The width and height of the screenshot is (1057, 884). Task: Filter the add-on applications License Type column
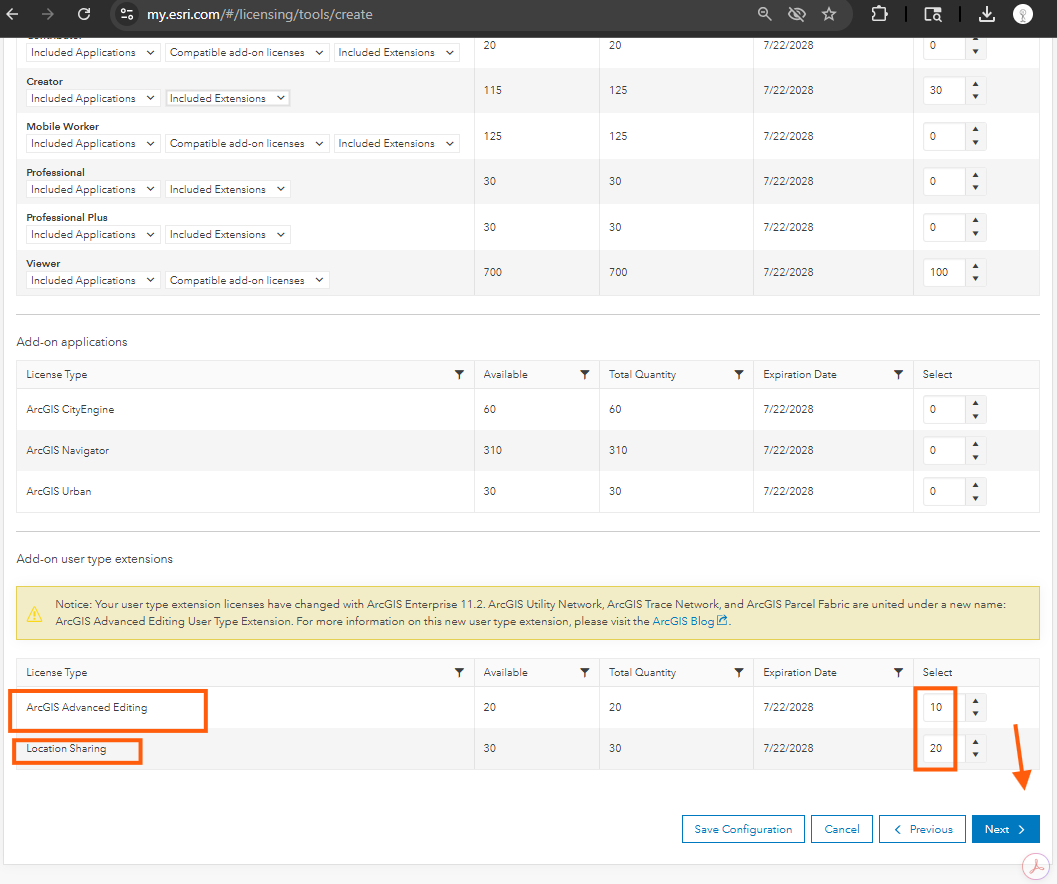[x=459, y=375]
